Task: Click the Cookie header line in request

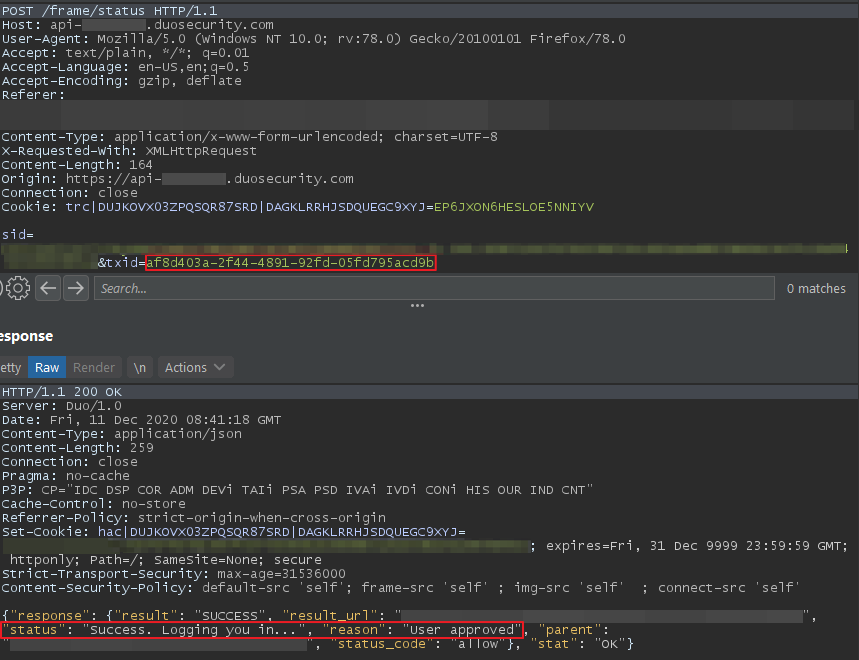Action: (x=298, y=207)
